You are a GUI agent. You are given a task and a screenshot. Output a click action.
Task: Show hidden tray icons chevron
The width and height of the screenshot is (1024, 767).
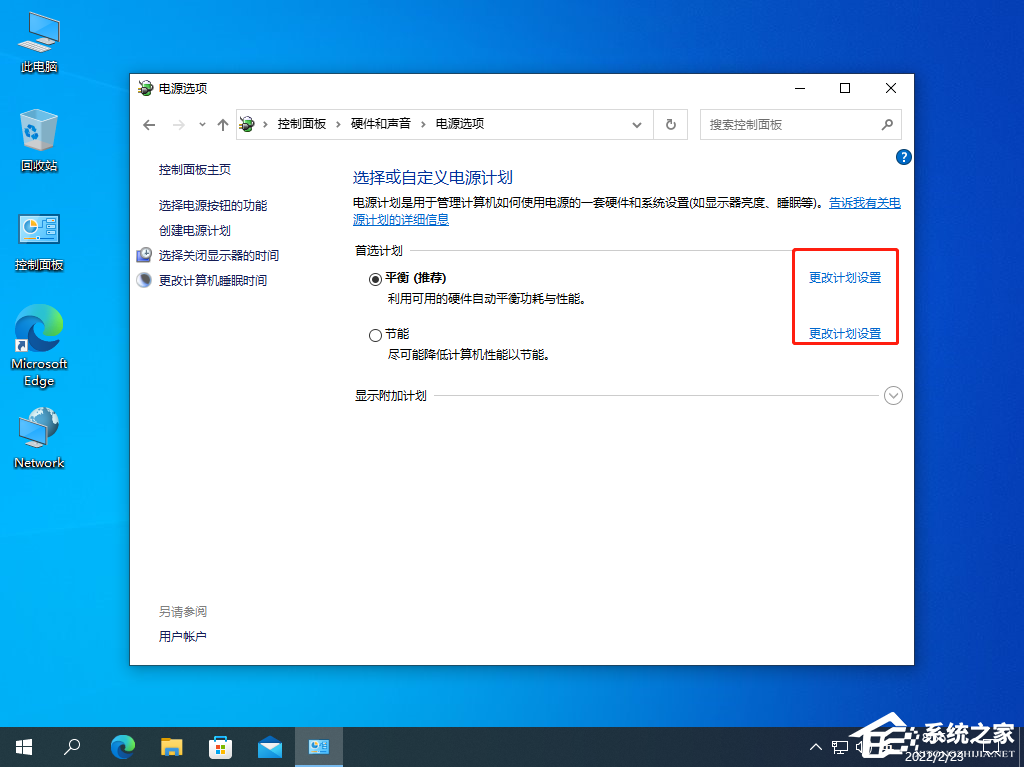(x=816, y=747)
